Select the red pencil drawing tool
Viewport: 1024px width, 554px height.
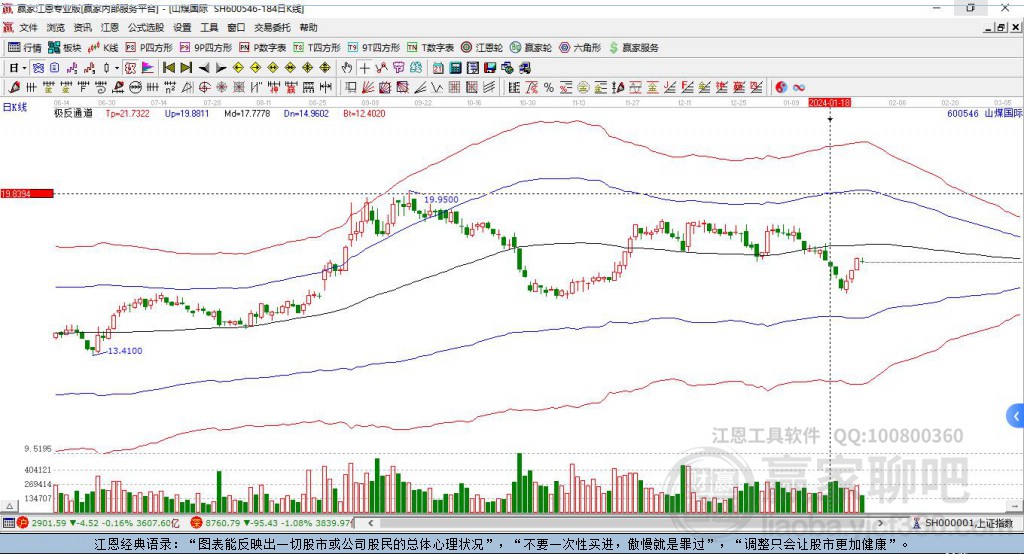click(x=14, y=87)
